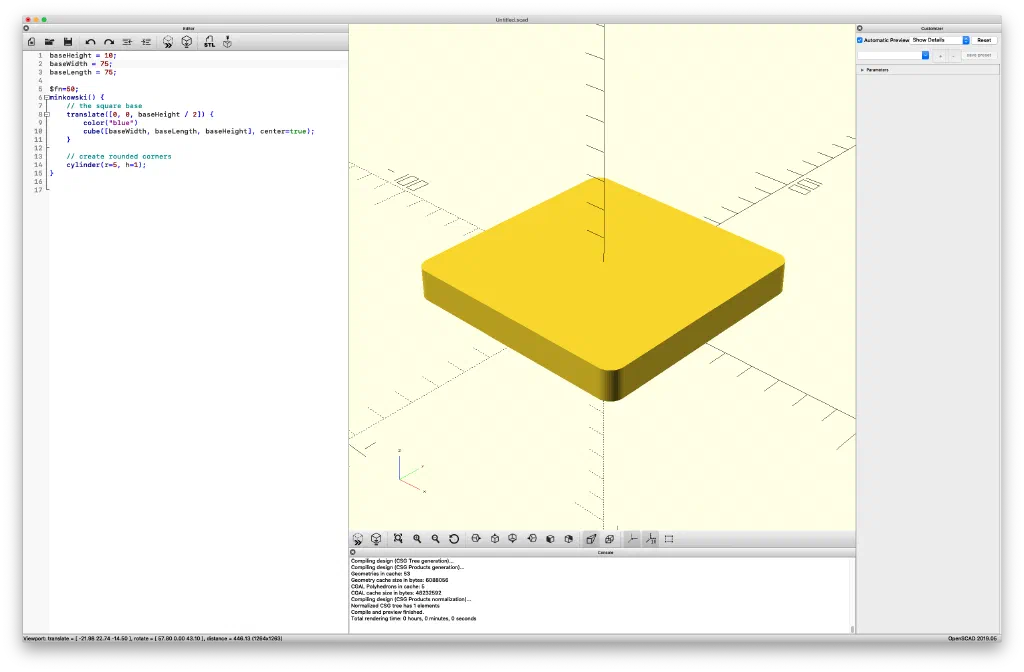
Task: Toggle axes display in viewport
Action: click(x=632, y=539)
